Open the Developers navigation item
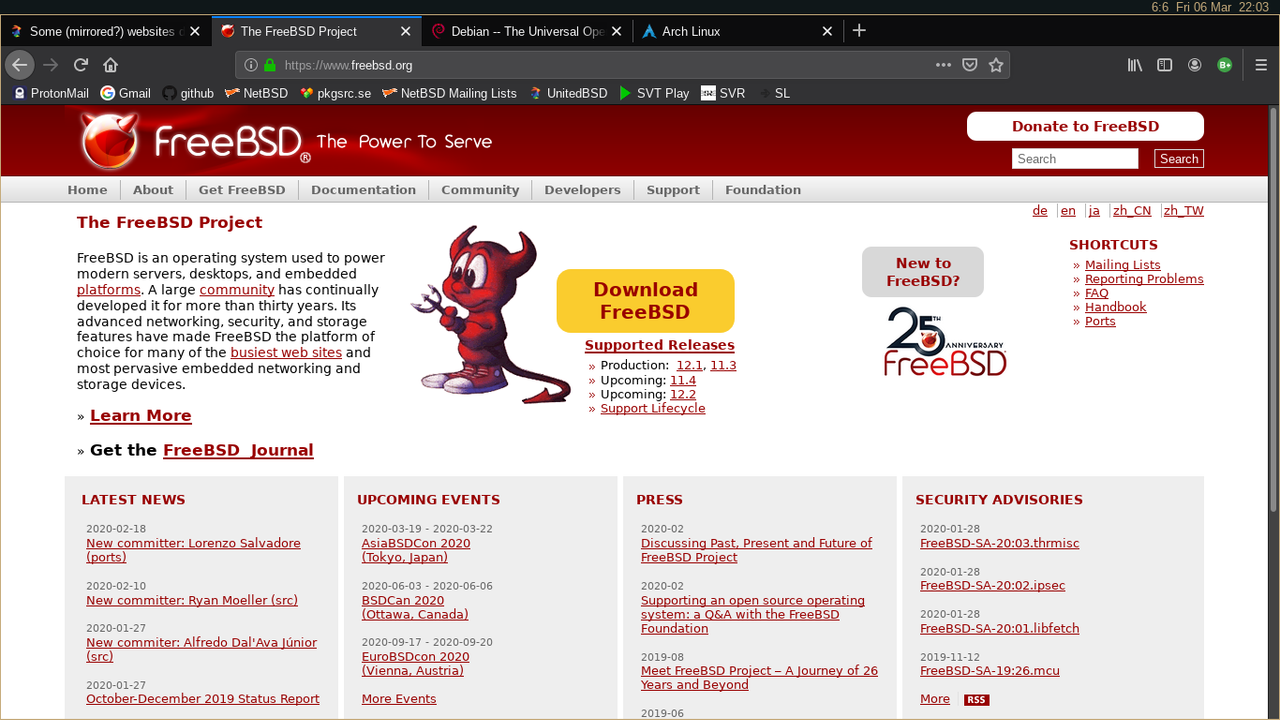This screenshot has height=720, width=1280. pos(583,190)
